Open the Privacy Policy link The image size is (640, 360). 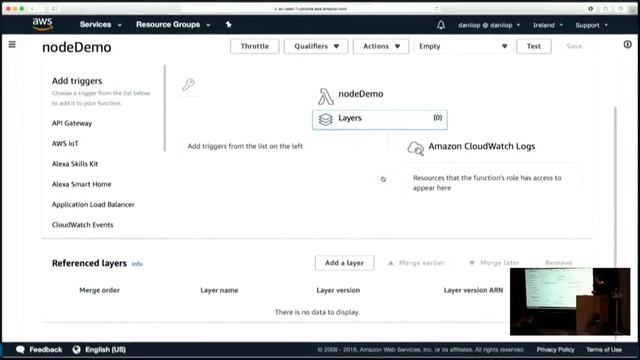click(x=556, y=350)
